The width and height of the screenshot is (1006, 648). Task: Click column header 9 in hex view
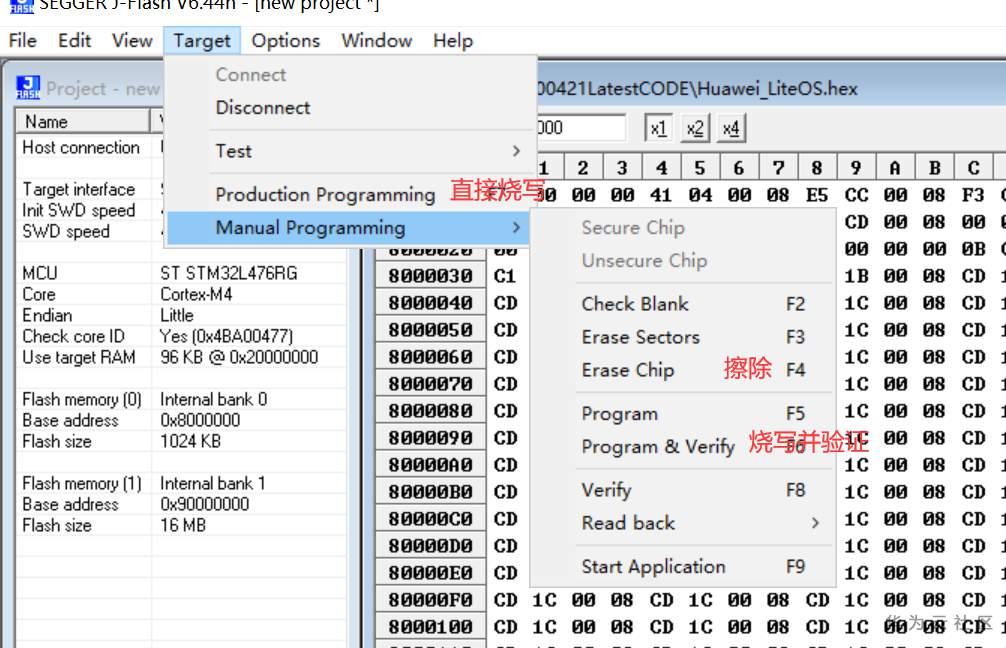tap(856, 167)
